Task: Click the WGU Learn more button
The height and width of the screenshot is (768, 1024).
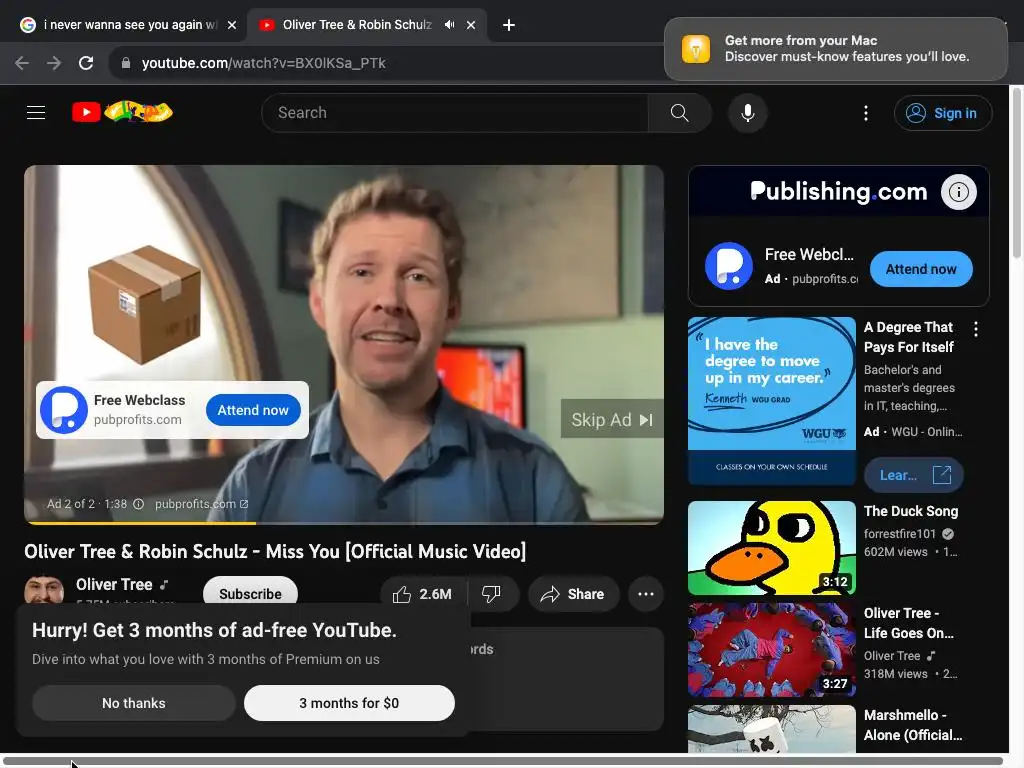Action: 913,475
